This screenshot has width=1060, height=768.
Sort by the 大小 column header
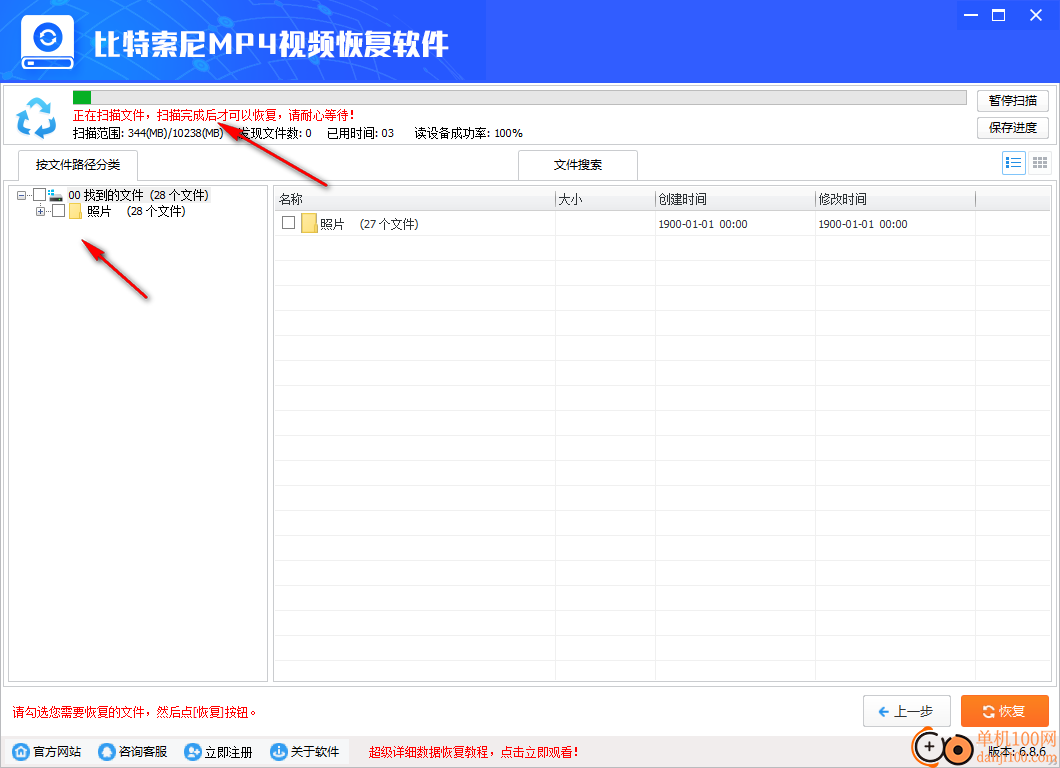pos(605,199)
